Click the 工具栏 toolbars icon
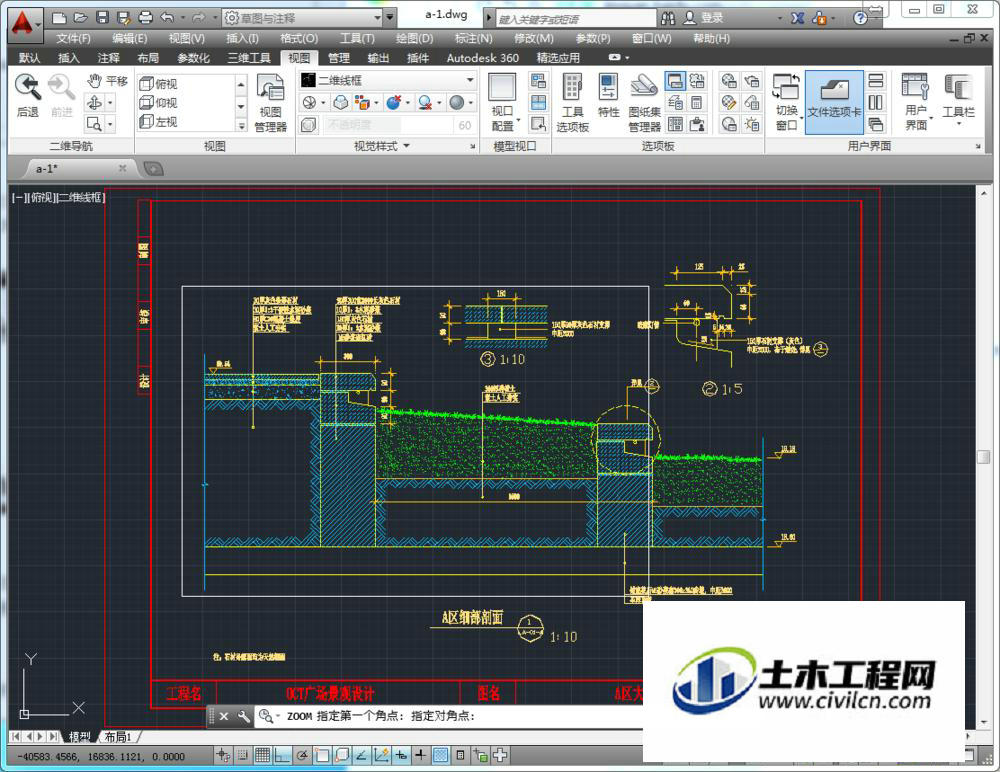The image size is (1000, 772). click(959, 99)
